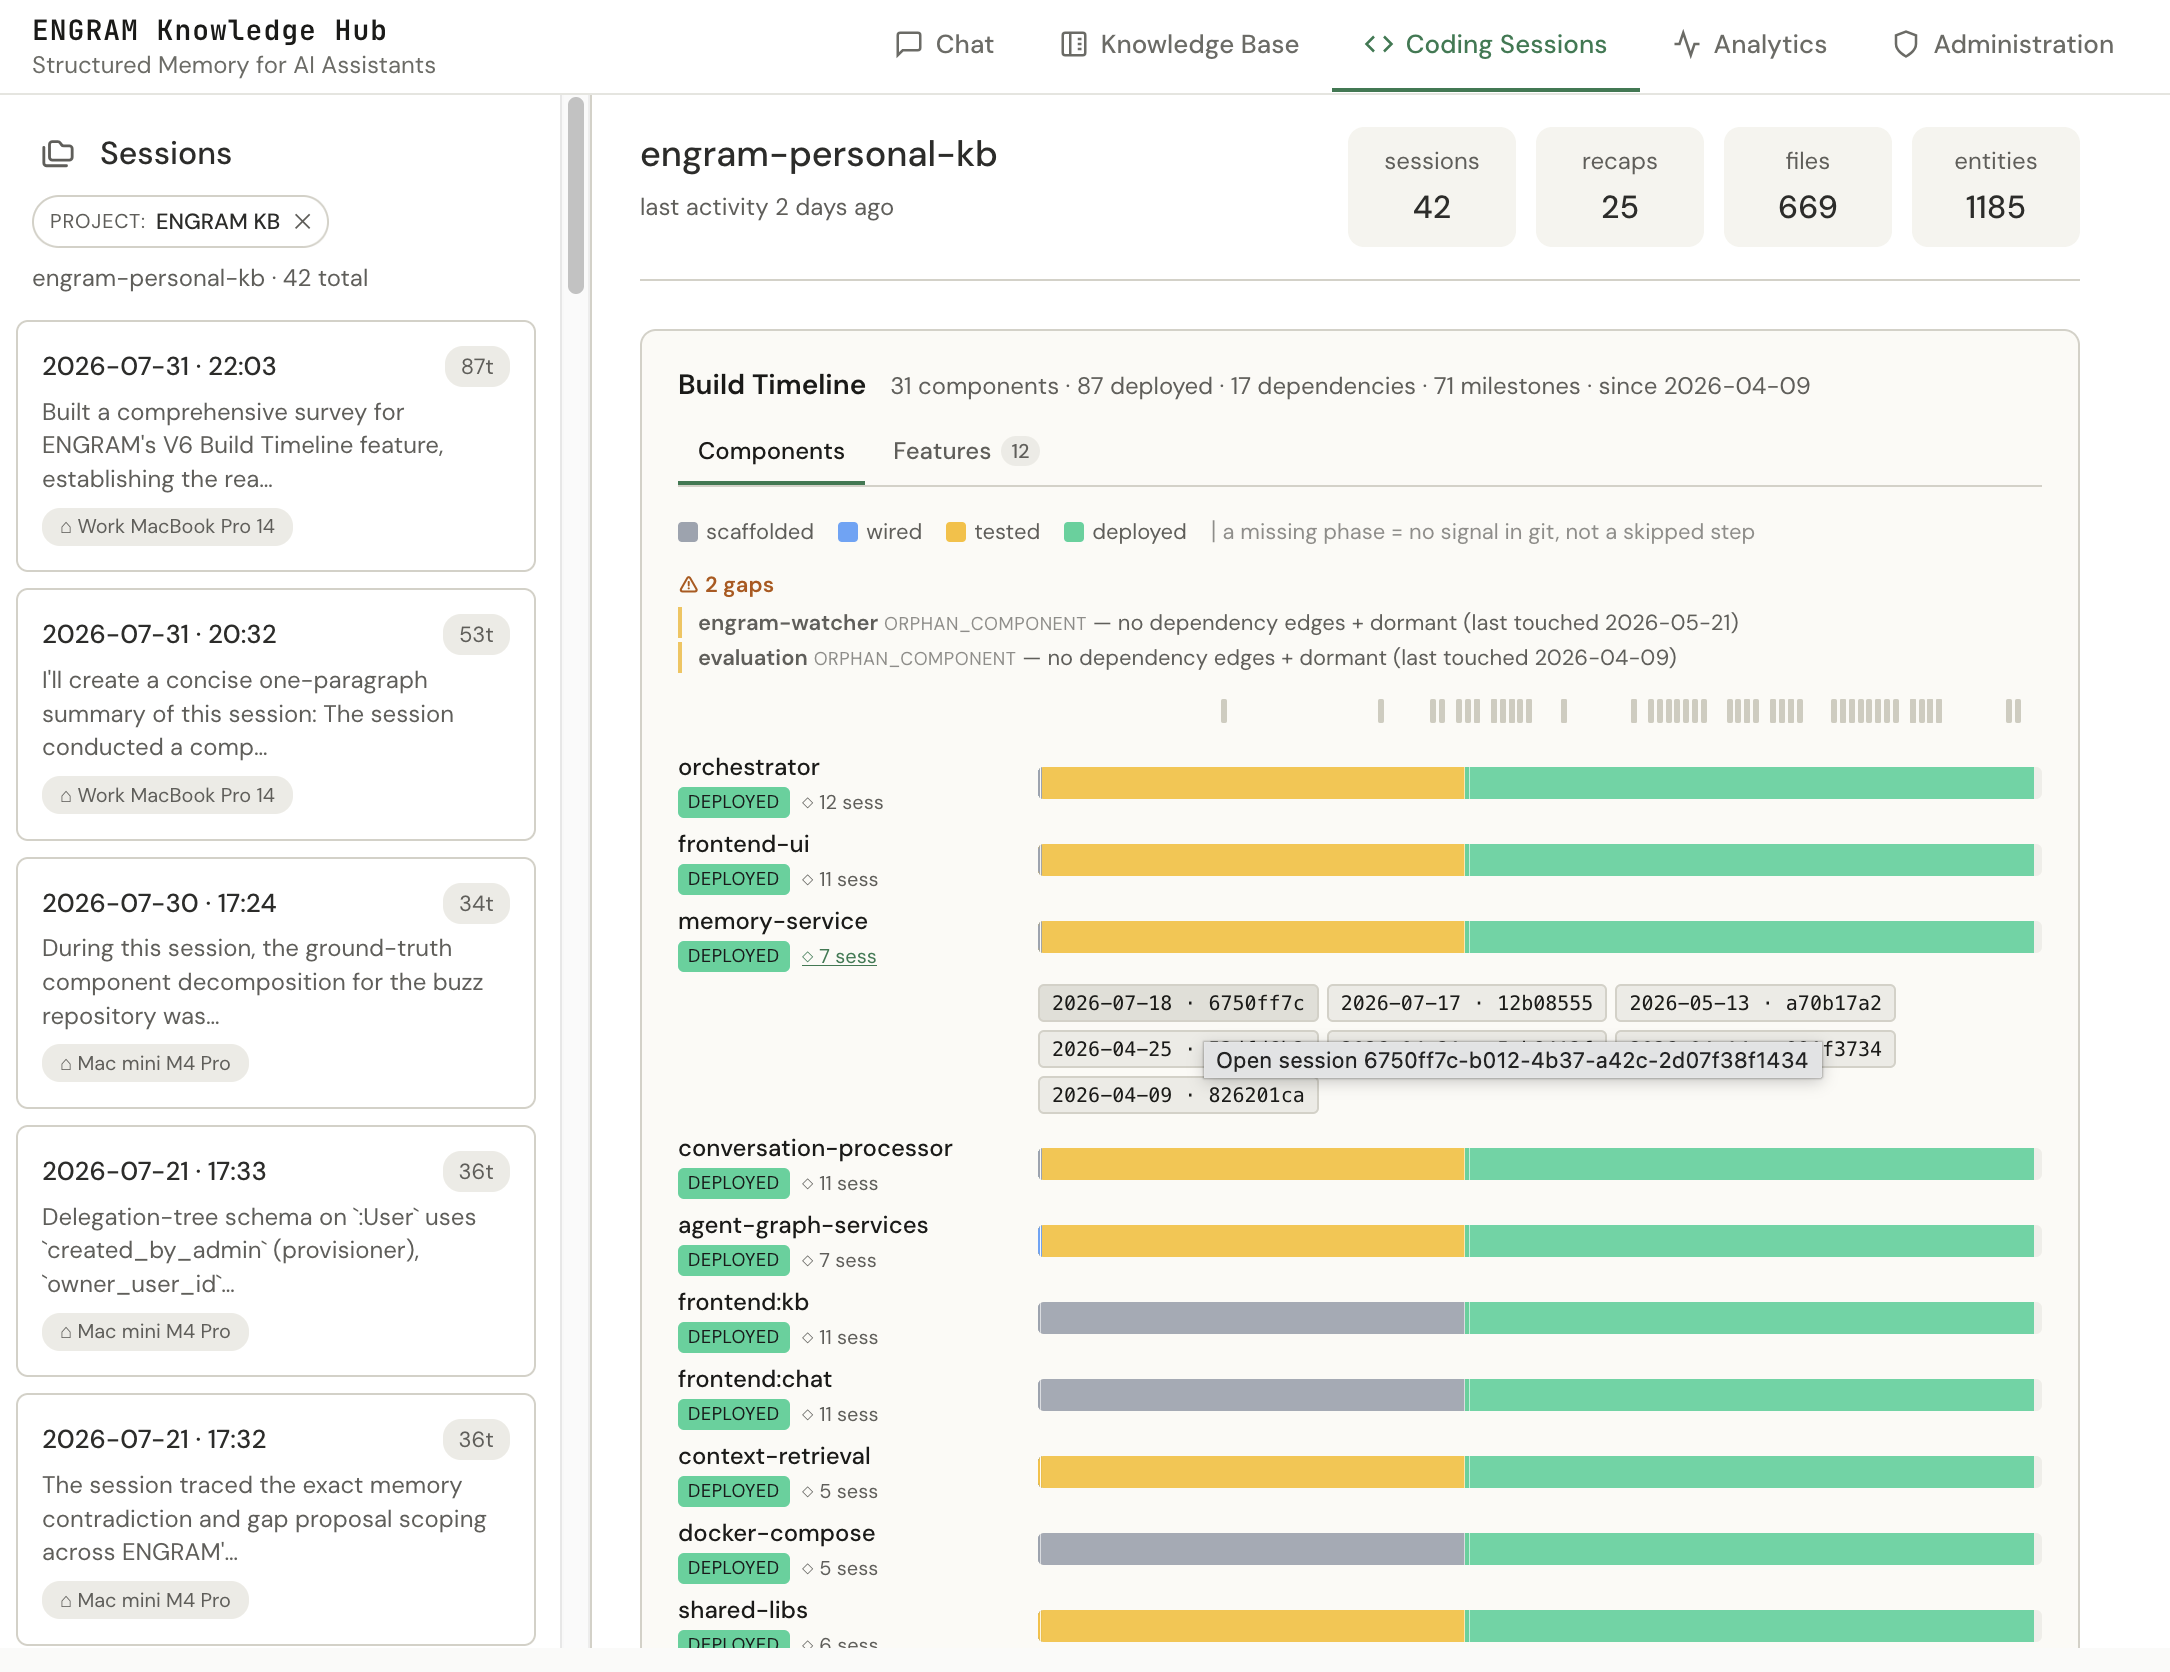
Task: Expand 11 sess under conversation-processor
Action: point(840,1184)
